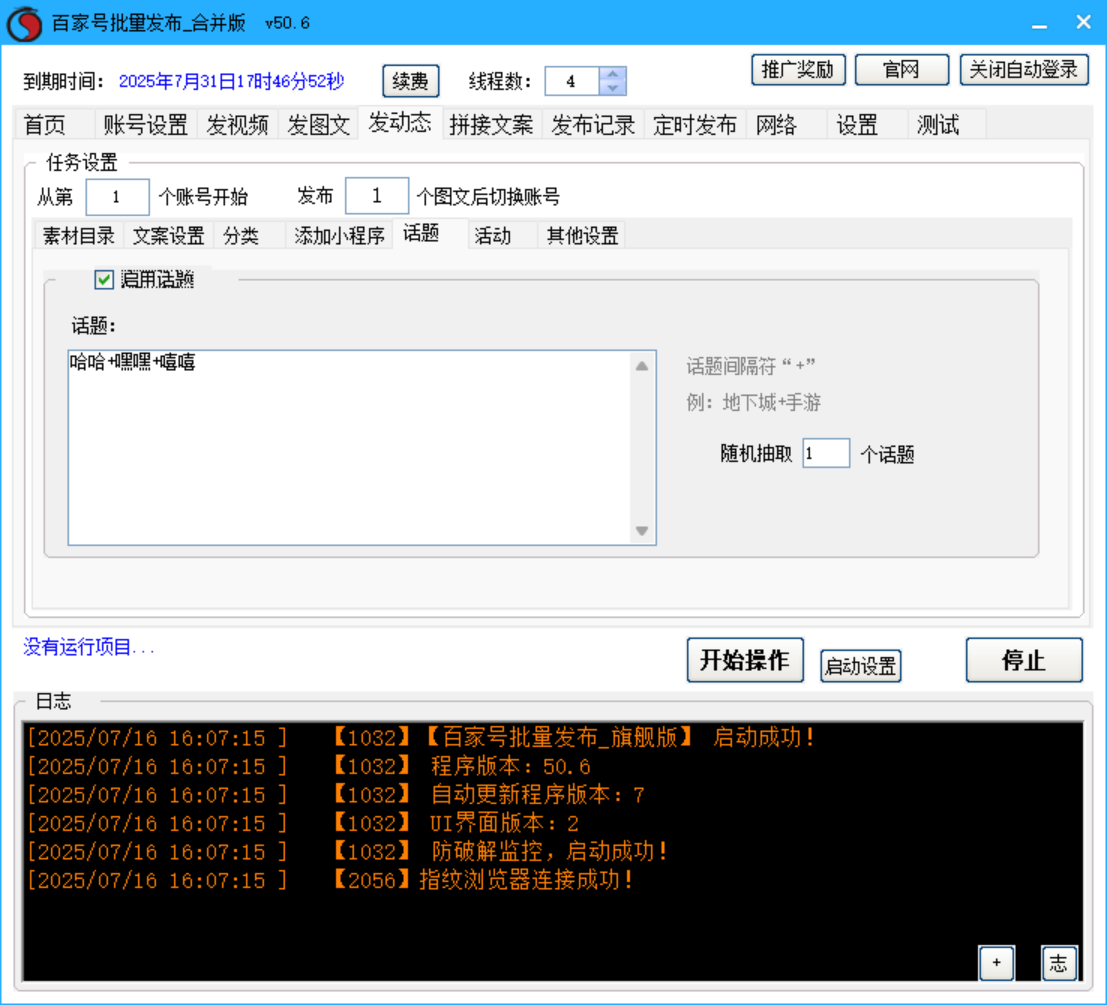Image resolution: width=1107 pixels, height=1005 pixels.
Task: Open 启动设置 button
Action: [861, 666]
